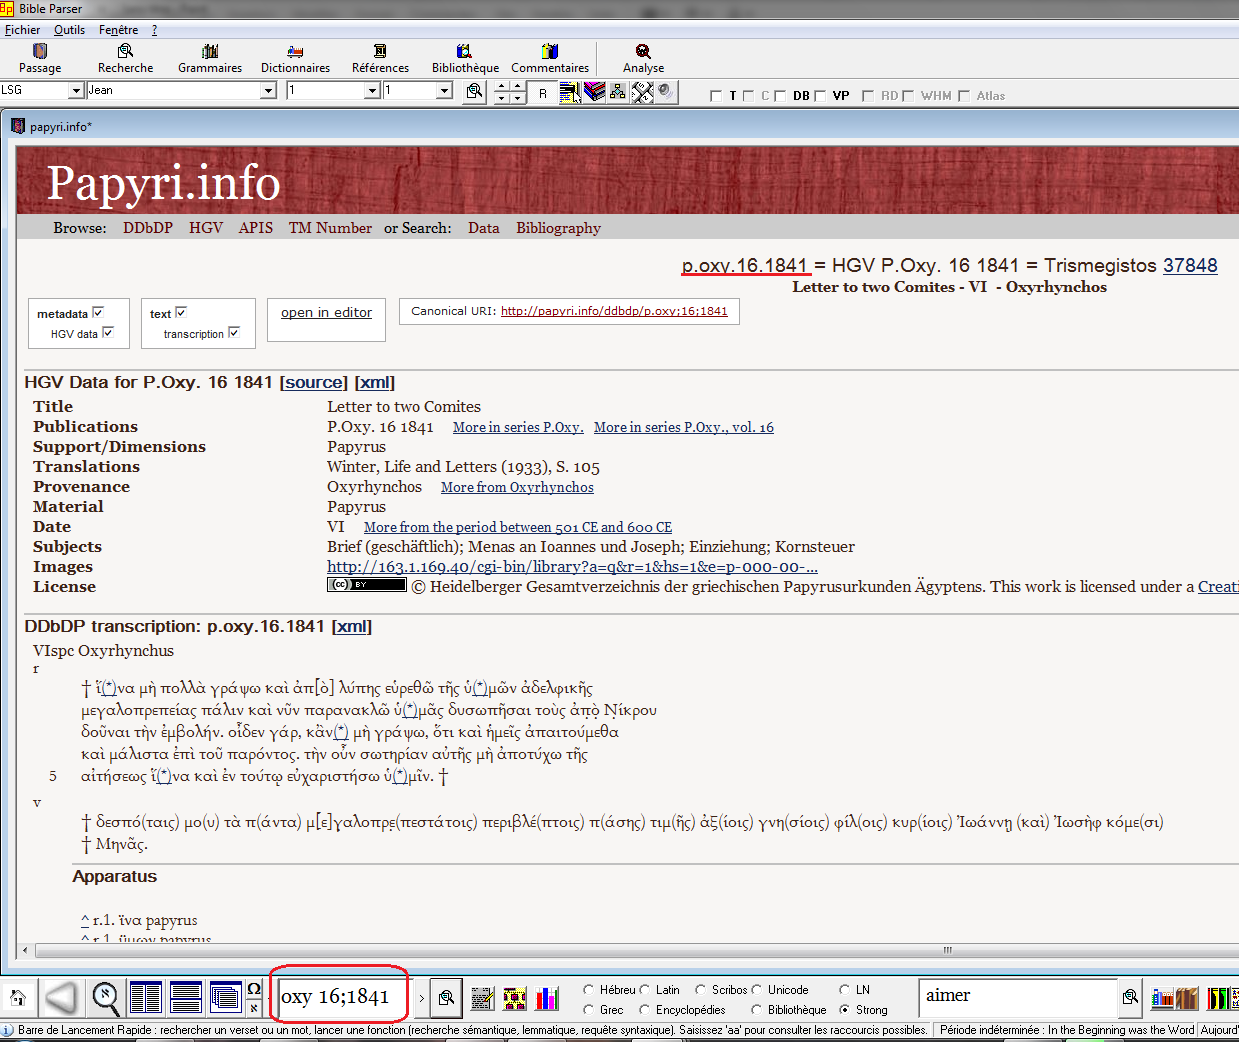The image size is (1239, 1042).
Task: Click the R button in the passage toolbar
Action: 542,93
